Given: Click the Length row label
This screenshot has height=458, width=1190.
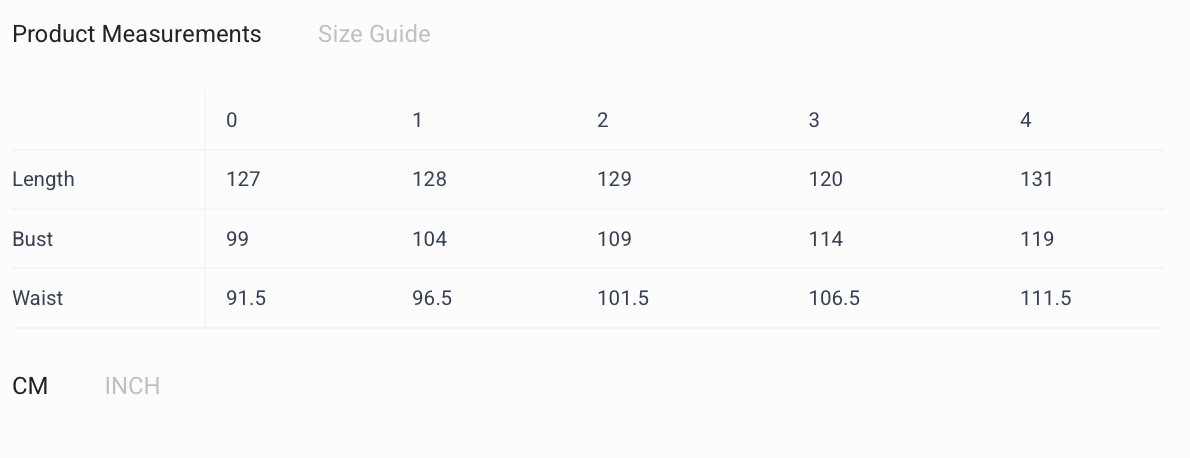Looking at the screenshot, I should click(43, 180).
